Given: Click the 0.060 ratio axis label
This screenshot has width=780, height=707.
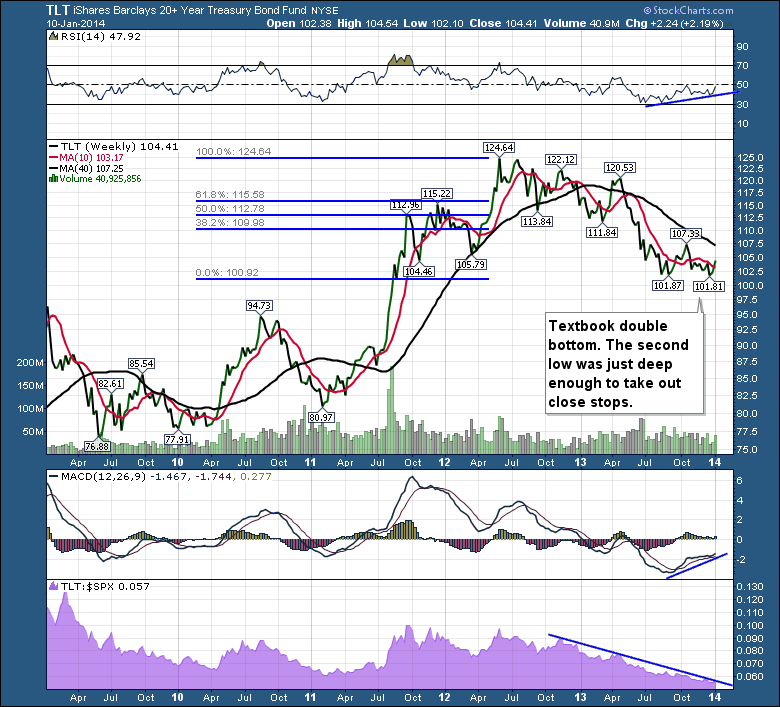Looking at the screenshot, I should pos(750,677).
